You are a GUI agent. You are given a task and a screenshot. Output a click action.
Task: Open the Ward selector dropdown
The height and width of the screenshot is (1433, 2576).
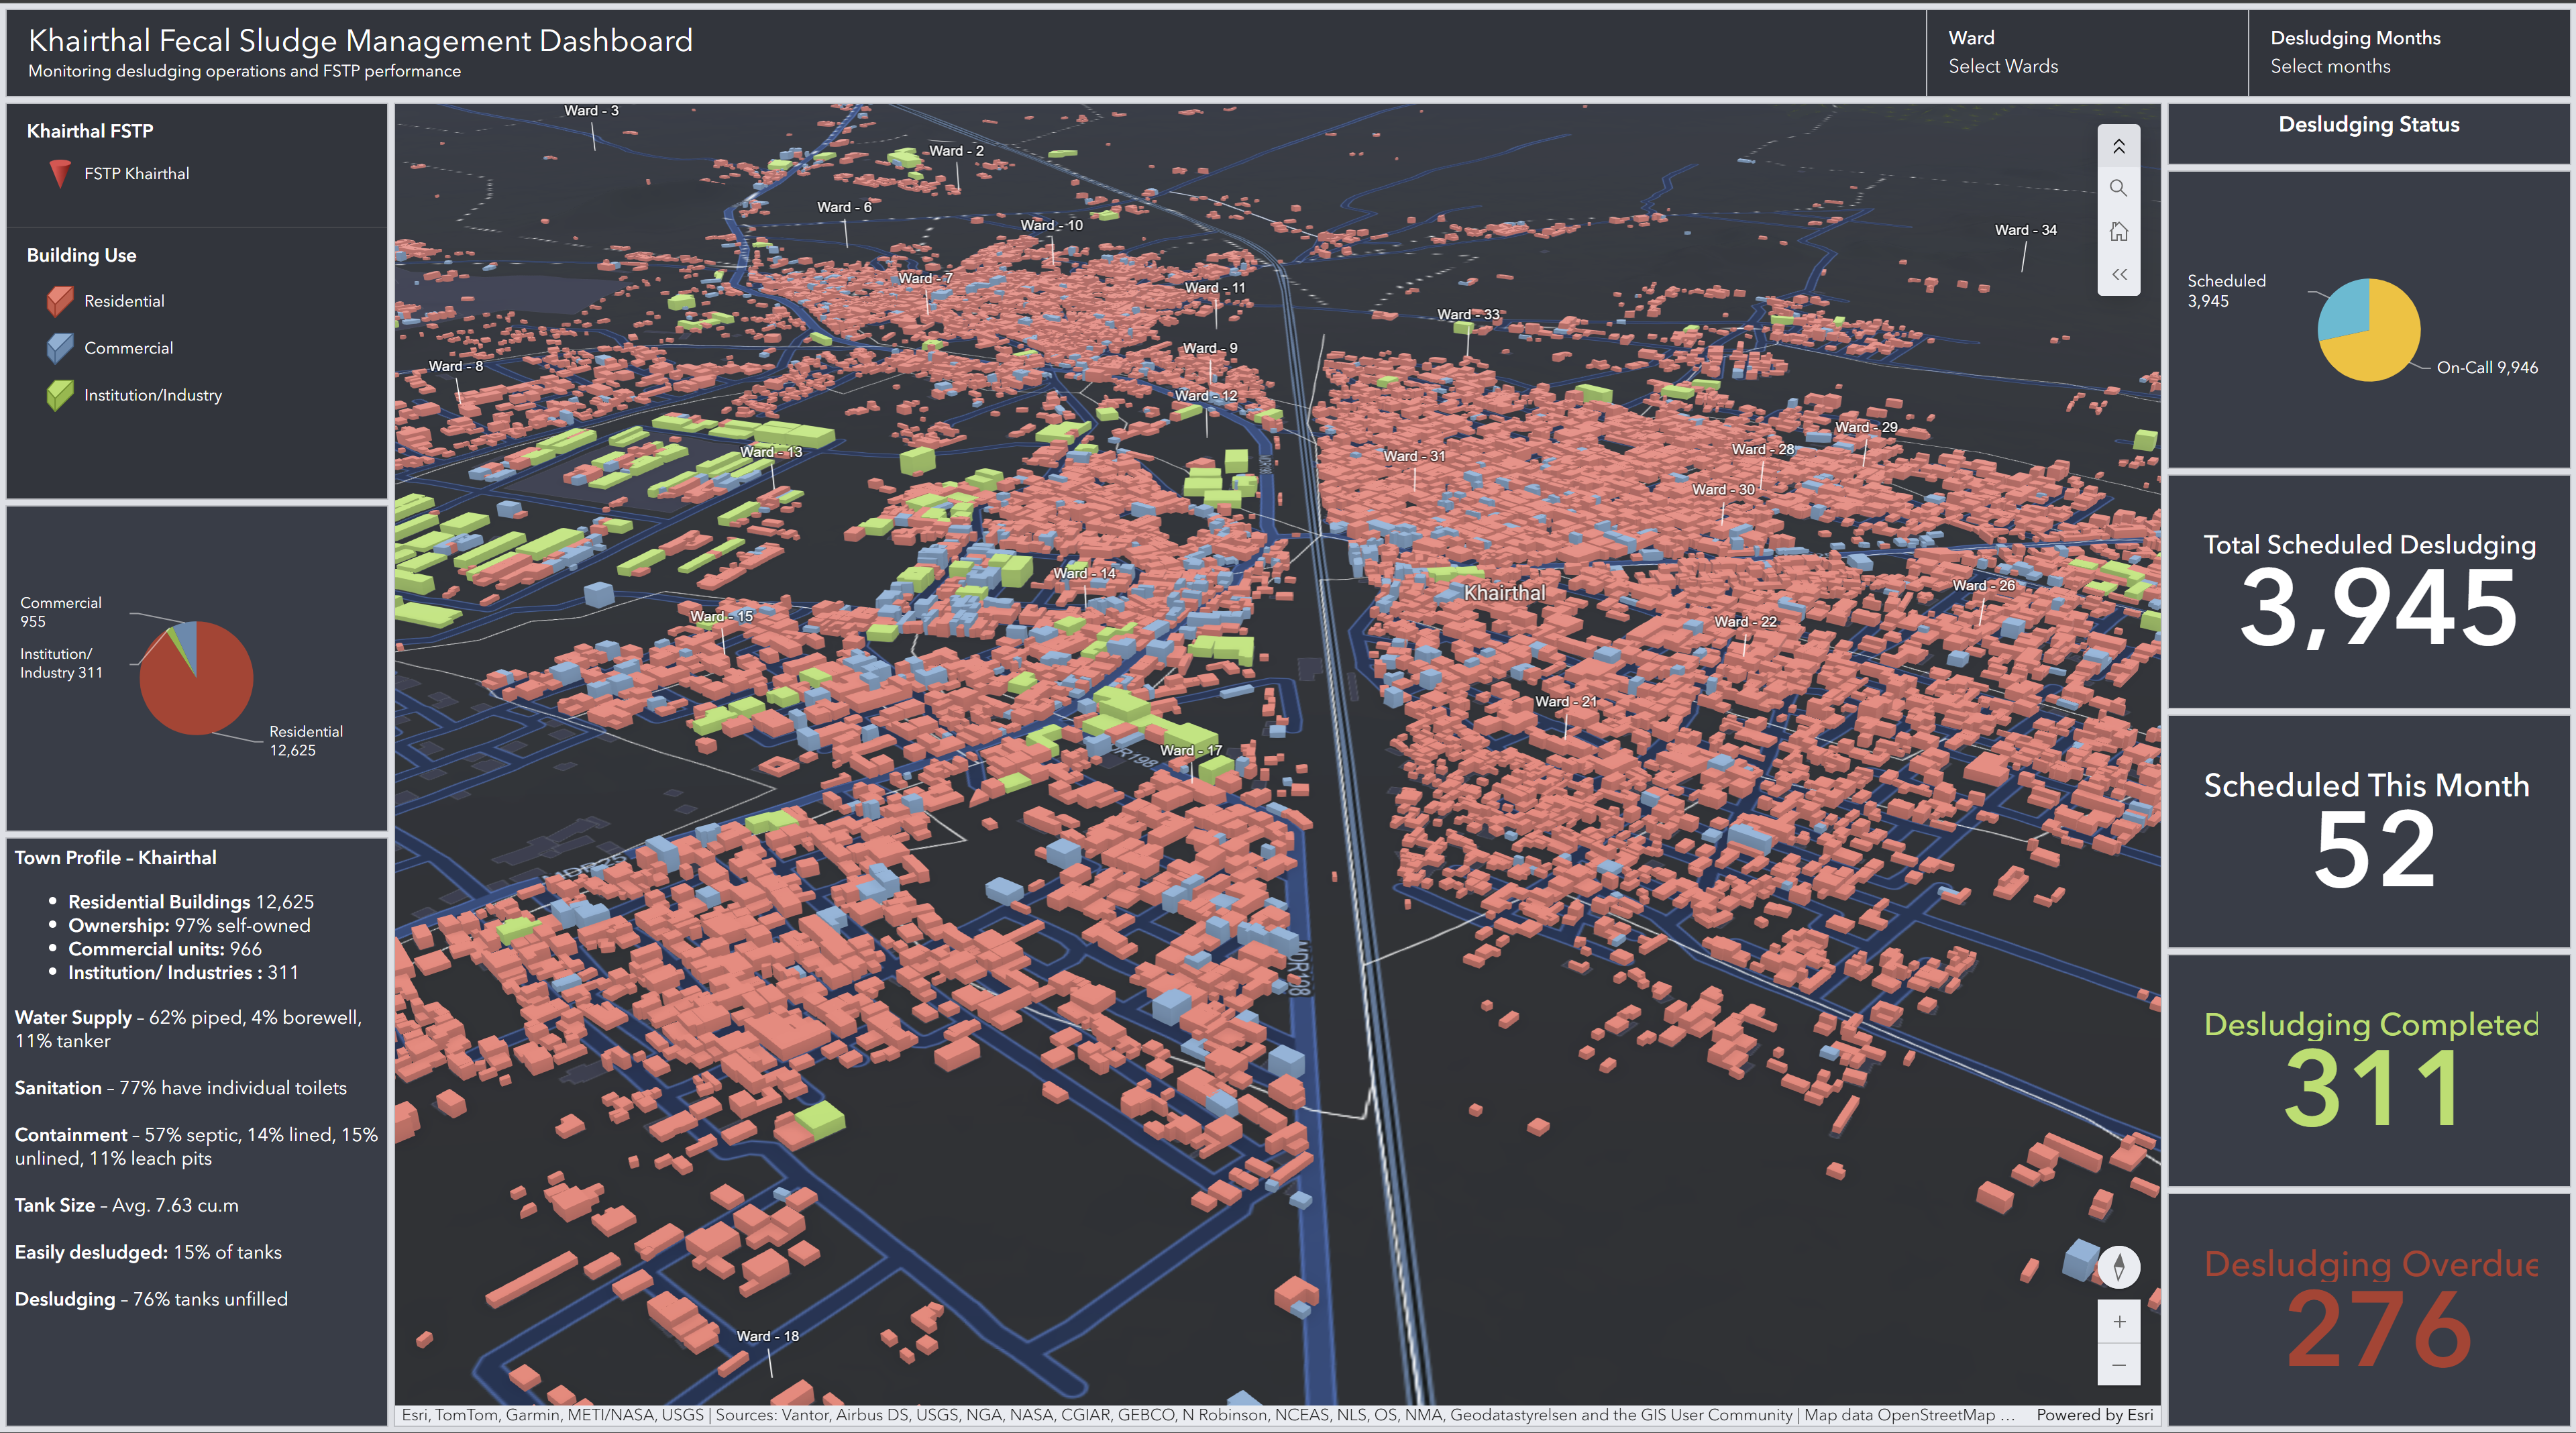2086,53
